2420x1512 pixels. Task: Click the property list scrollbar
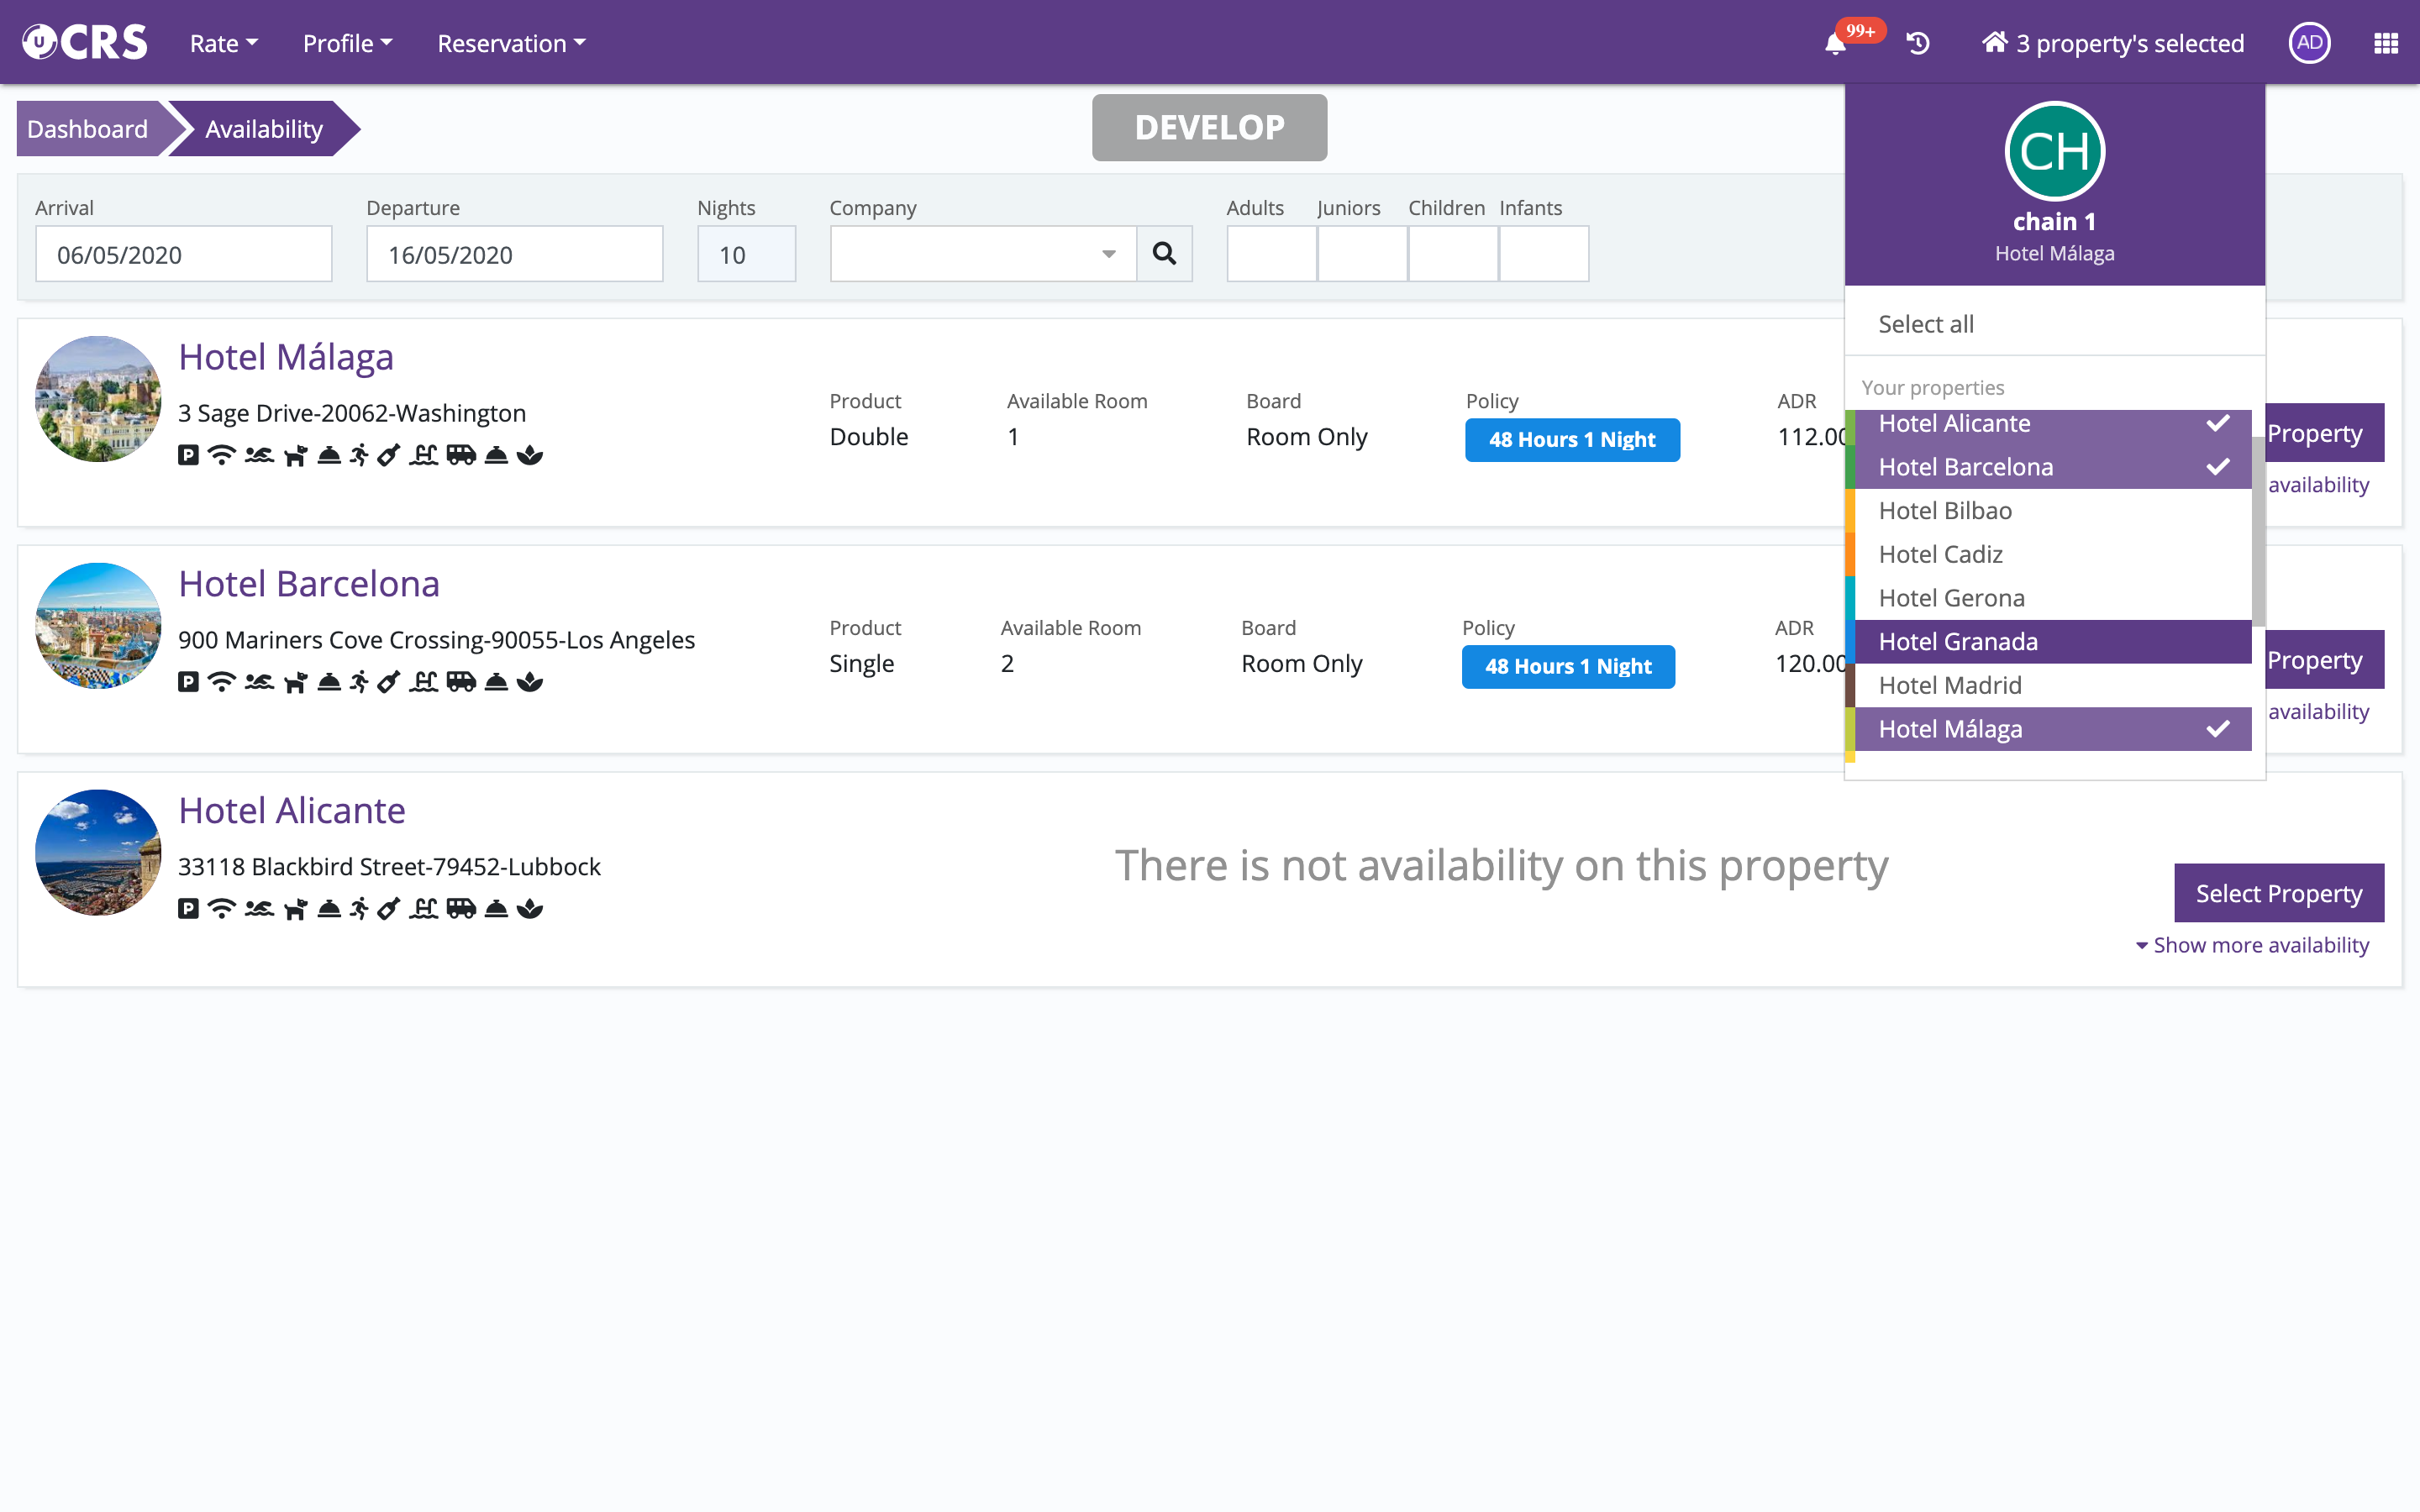click(2258, 530)
